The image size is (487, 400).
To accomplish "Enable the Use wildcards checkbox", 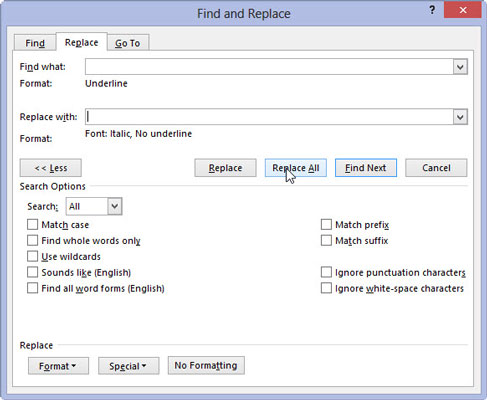I will tap(32, 256).
